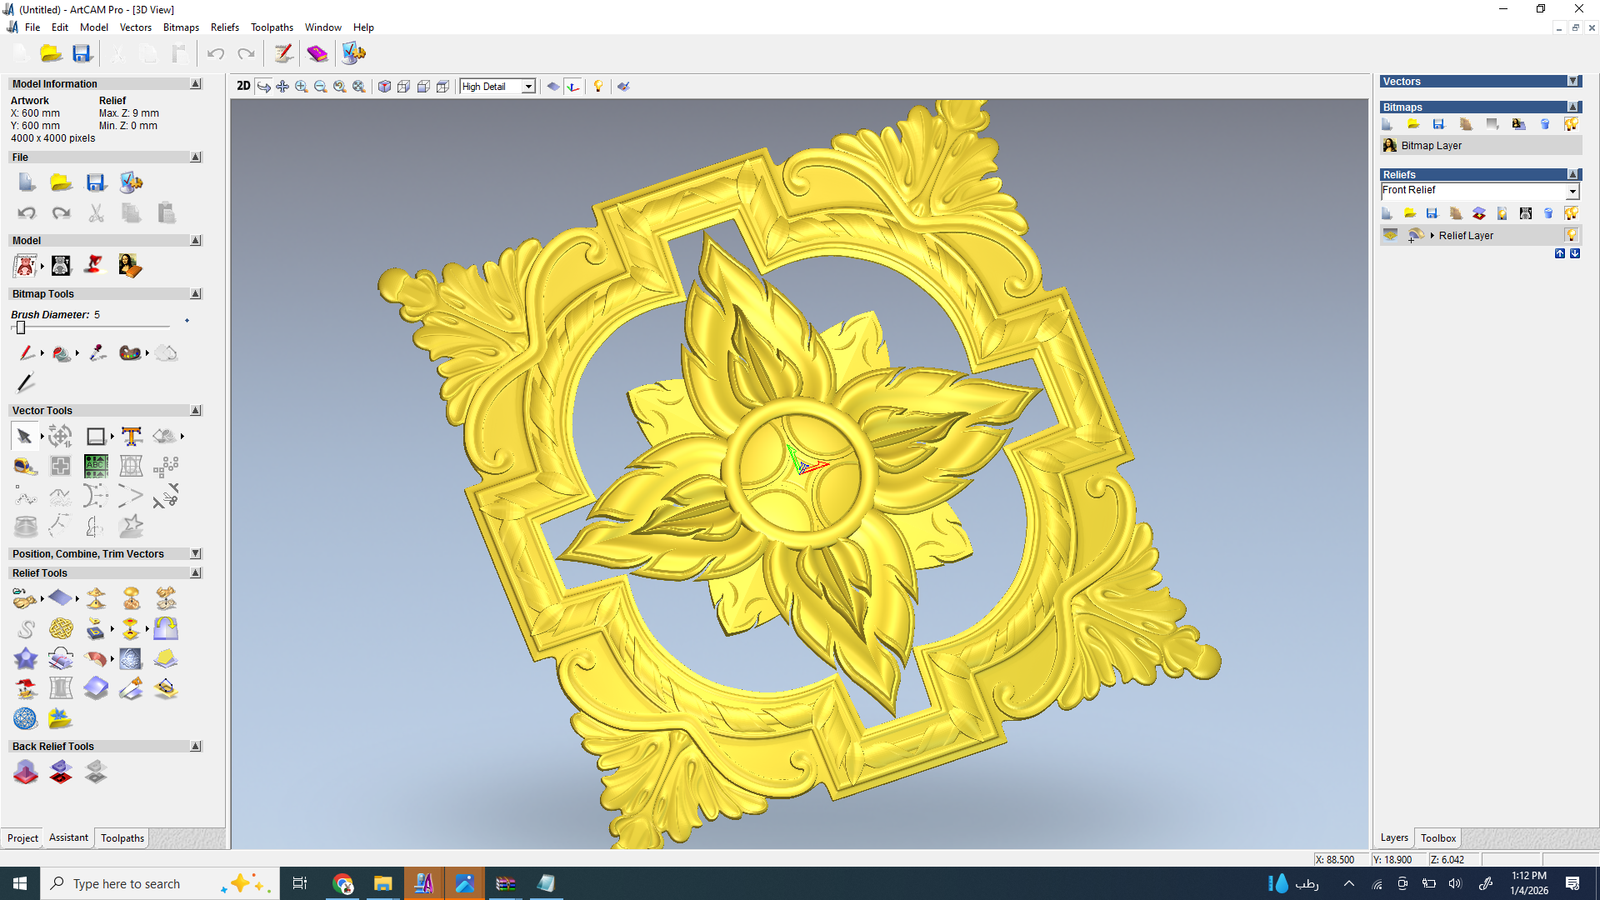1600x900 pixels.
Task: Toggle the origin axes display in 3D view
Action: [x=573, y=87]
